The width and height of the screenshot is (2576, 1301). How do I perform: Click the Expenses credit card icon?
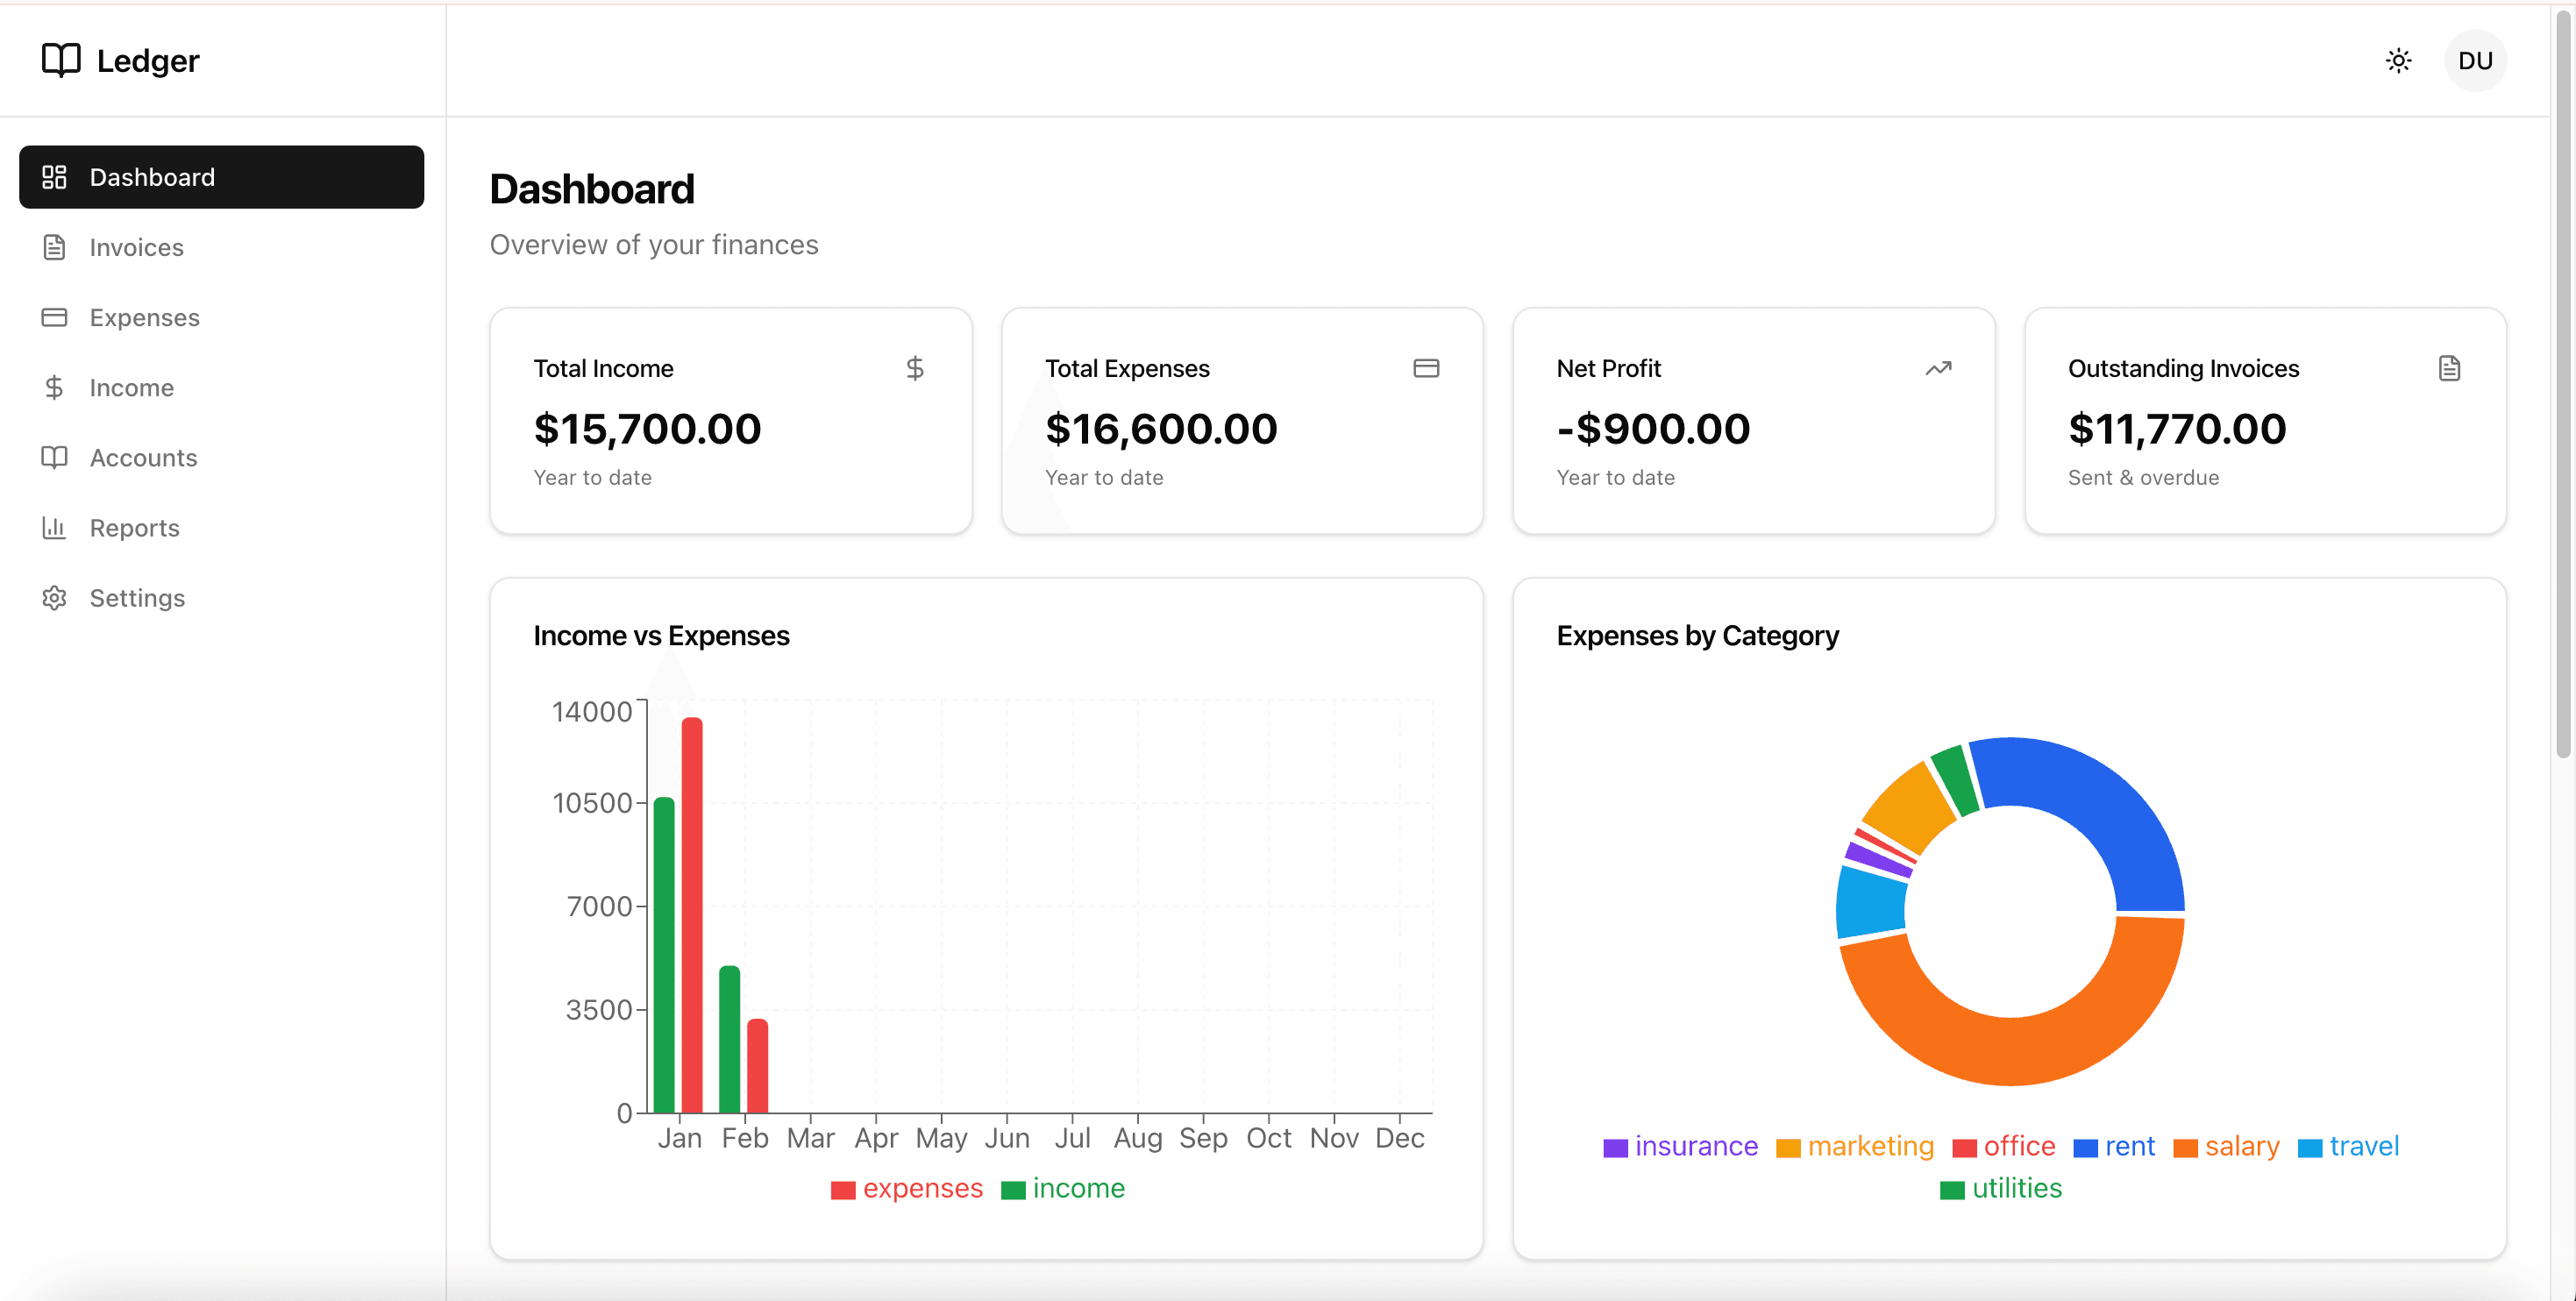pos(55,317)
